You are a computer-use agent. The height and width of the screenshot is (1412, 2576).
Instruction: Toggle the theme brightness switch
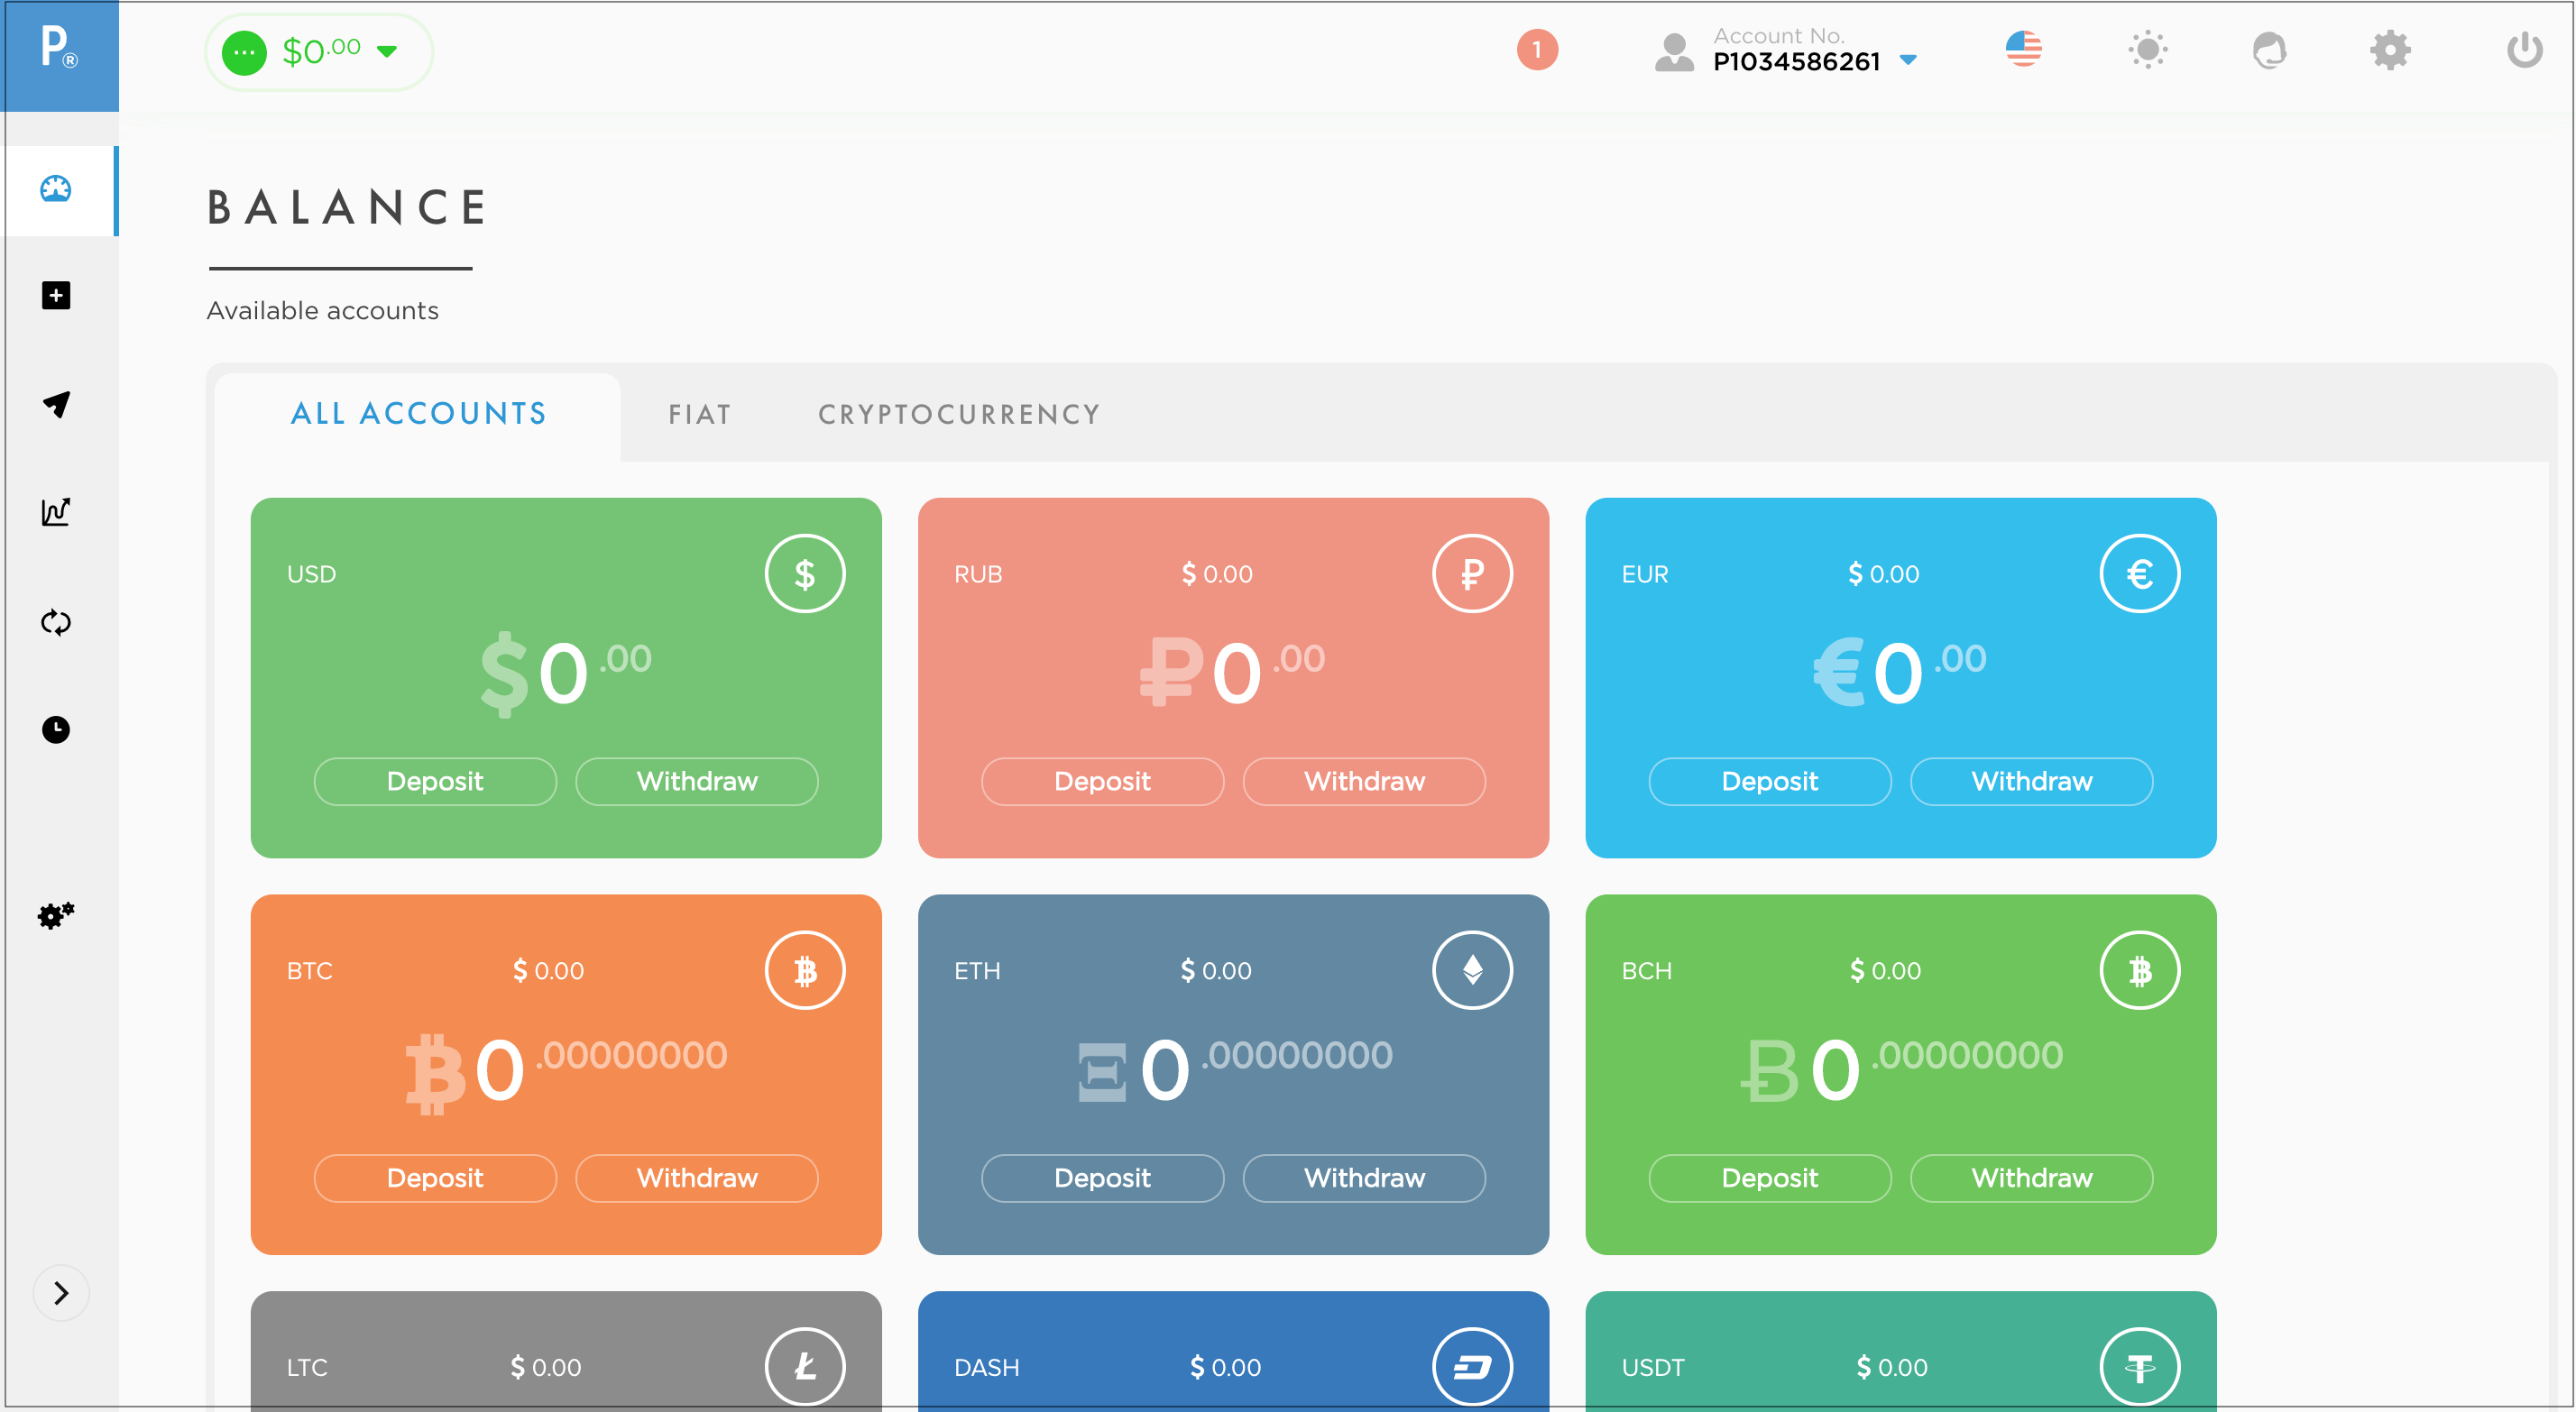tap(2150, 50)
